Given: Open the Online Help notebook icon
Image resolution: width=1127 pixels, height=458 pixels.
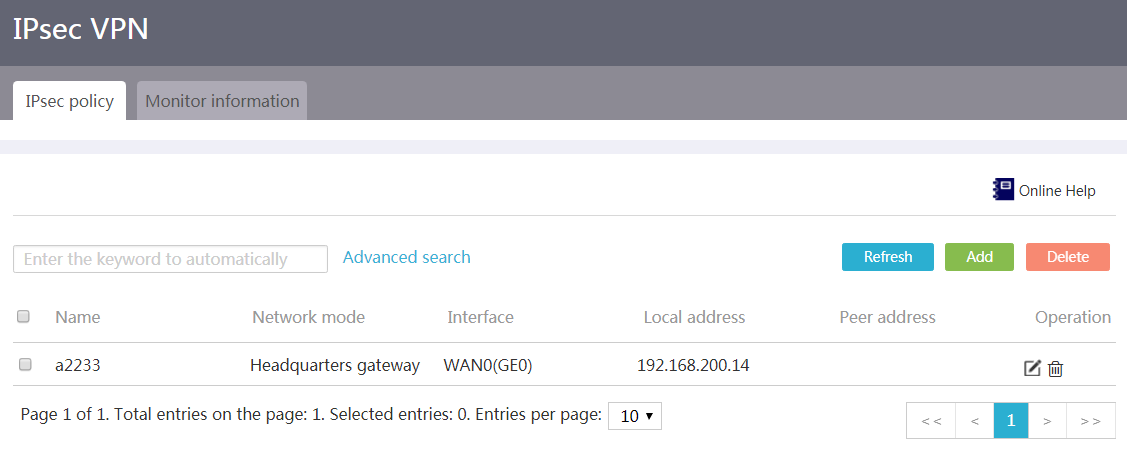Looking at the screenshot, I should click(x=1003, y=190).
